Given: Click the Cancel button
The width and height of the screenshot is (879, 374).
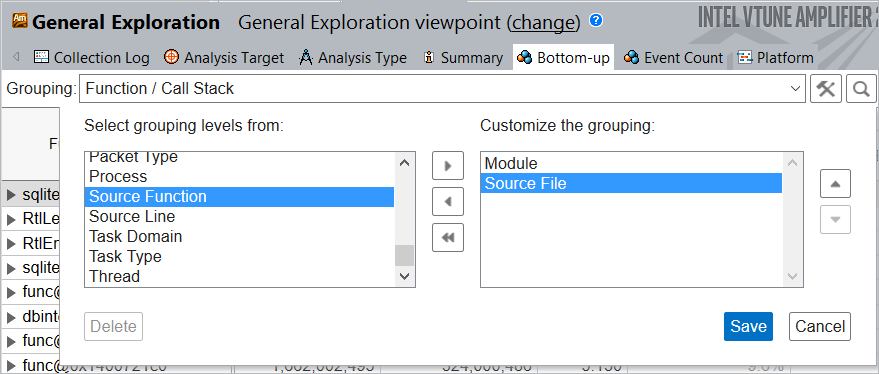Looking at the screenshot, I should (820, 326).
